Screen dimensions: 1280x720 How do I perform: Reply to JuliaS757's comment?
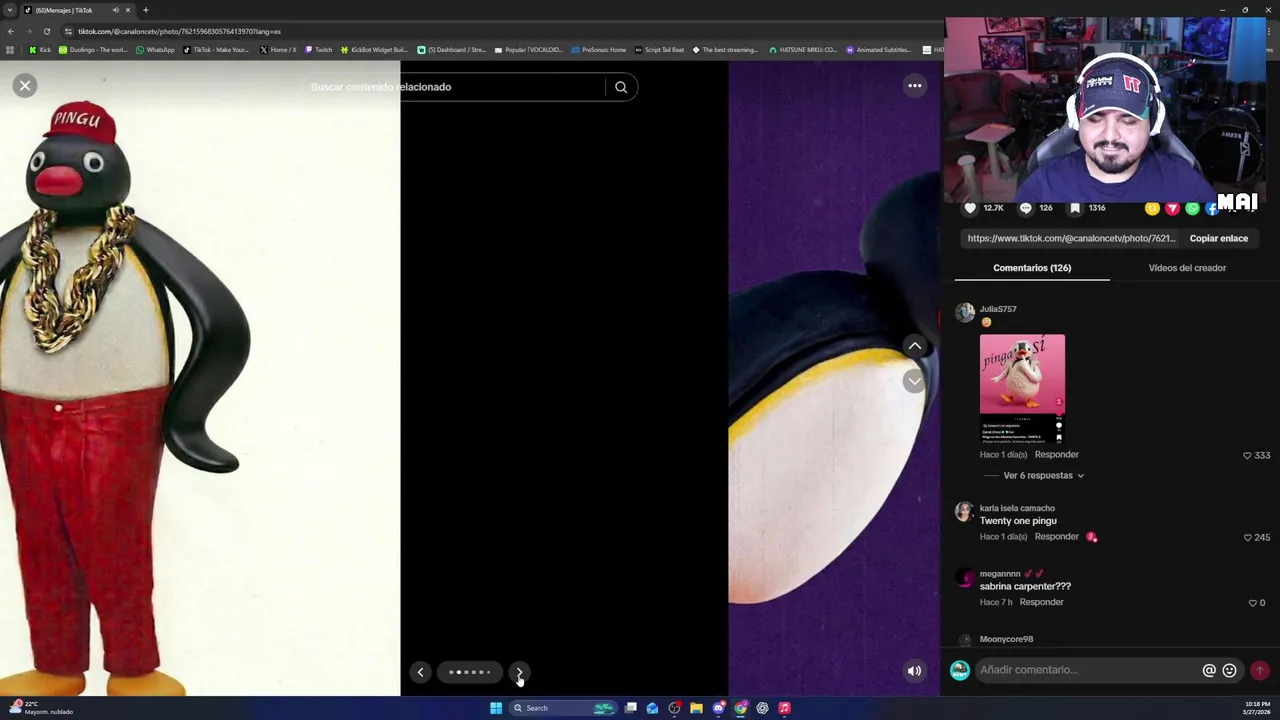[1056, 455]
